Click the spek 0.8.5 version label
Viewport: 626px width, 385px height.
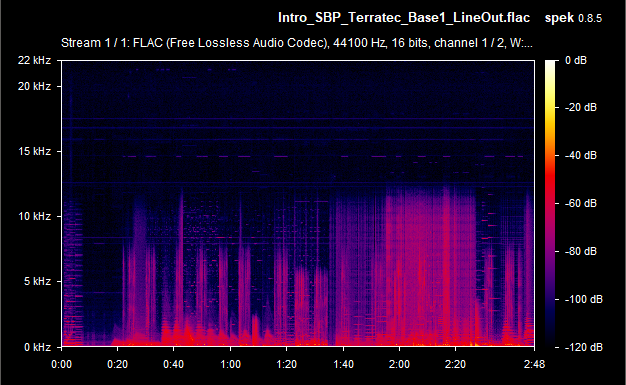coord(573,18)
